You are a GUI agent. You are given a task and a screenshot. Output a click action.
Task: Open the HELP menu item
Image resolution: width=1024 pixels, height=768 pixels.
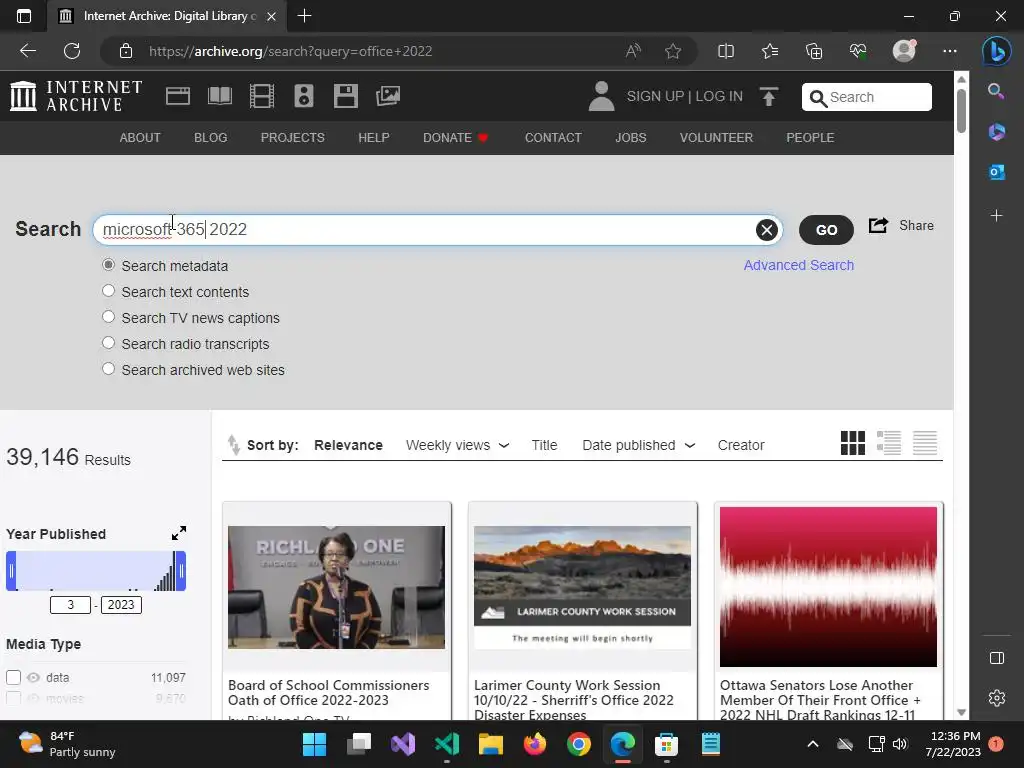tap(374, 138)
